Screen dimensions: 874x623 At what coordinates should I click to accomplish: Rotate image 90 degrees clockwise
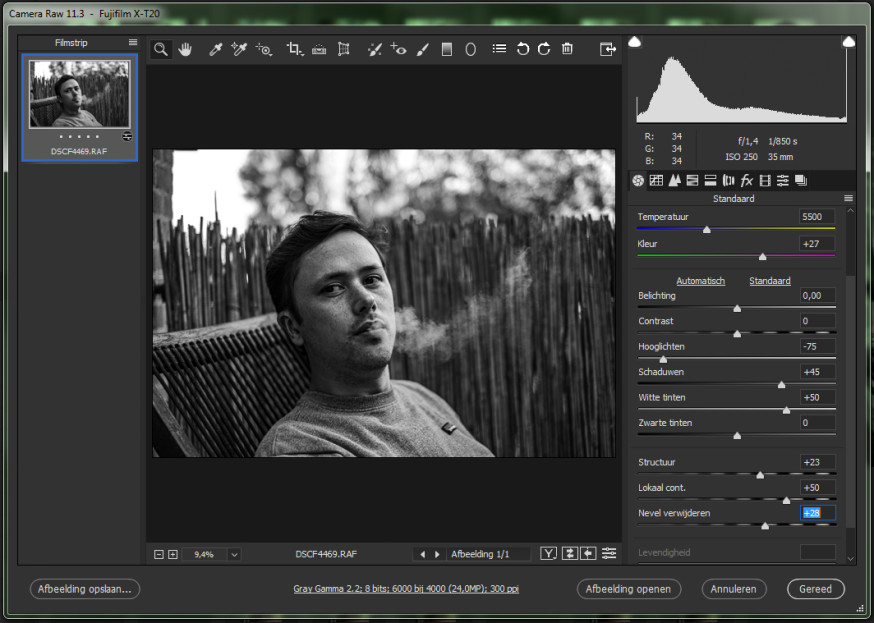545,49
